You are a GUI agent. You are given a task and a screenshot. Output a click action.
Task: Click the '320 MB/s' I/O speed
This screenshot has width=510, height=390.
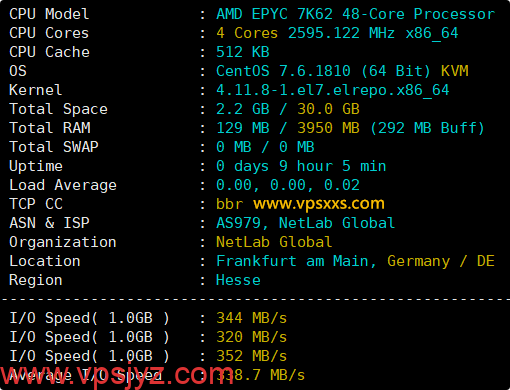(x=252, y=337)
